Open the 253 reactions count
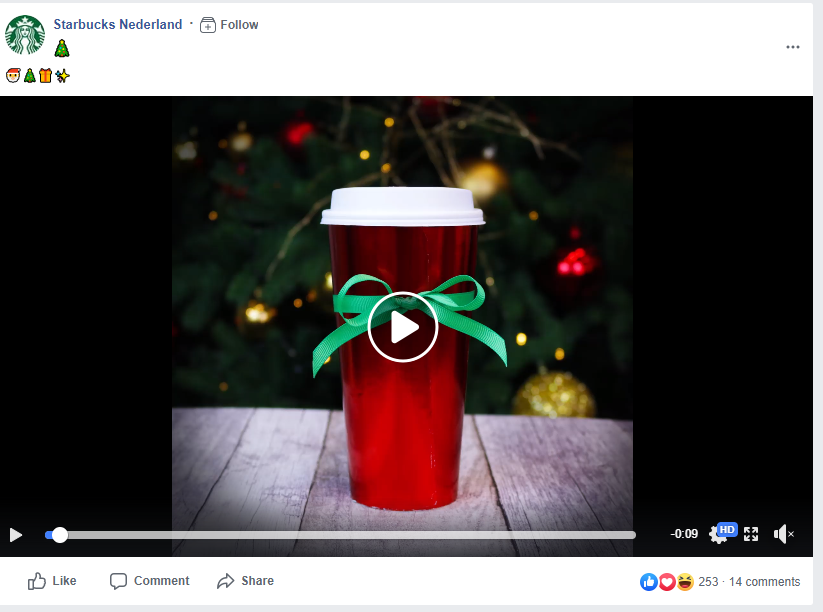Screen dimensions: 823x612 (x=708, y=582)
